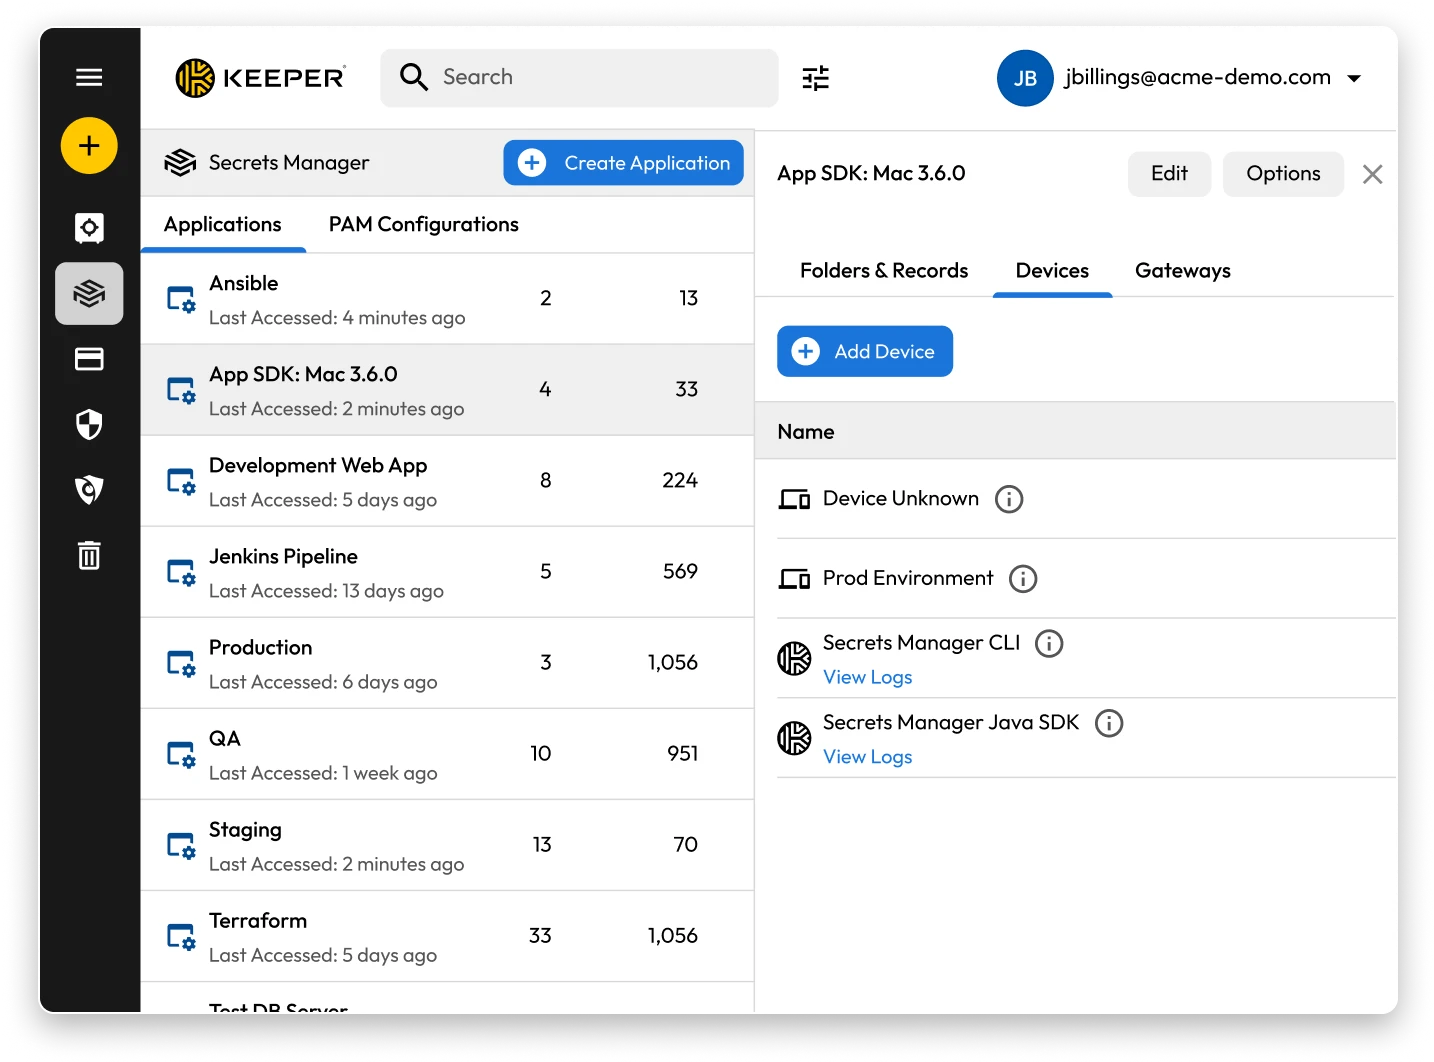
Task: Click the Secrets Manager CLI name
Action: pyautogui.click(x=921, y=643)
